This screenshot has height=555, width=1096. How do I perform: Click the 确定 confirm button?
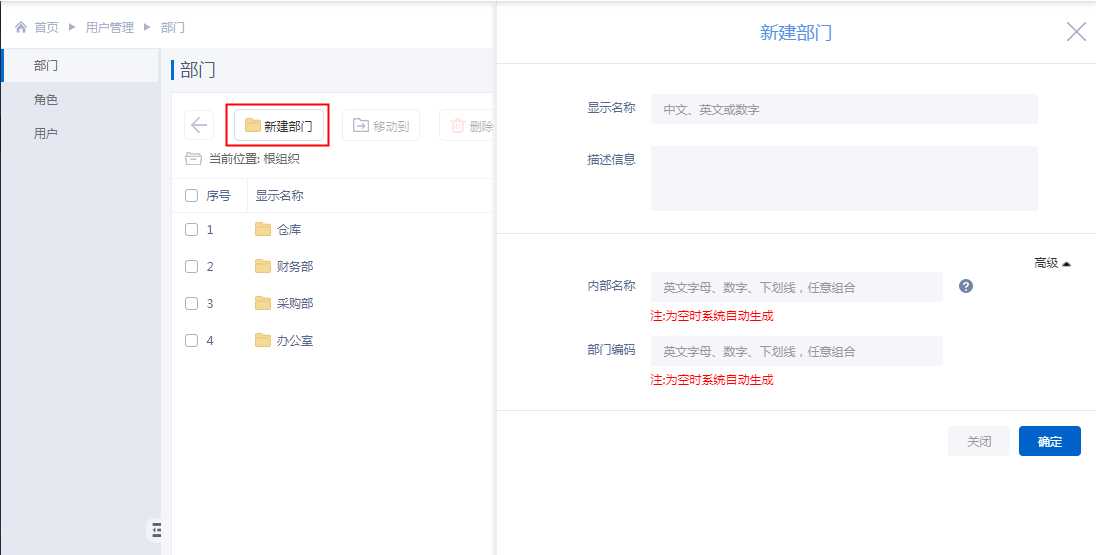[1049, 441]
